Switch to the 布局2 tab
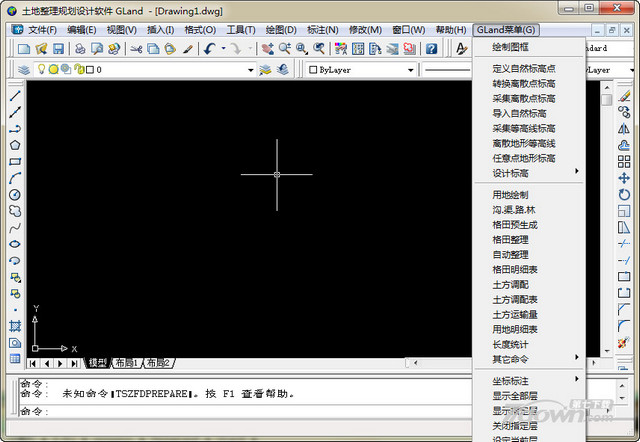The height and width of the screenshot is (442, 640). tap(158, 363)
